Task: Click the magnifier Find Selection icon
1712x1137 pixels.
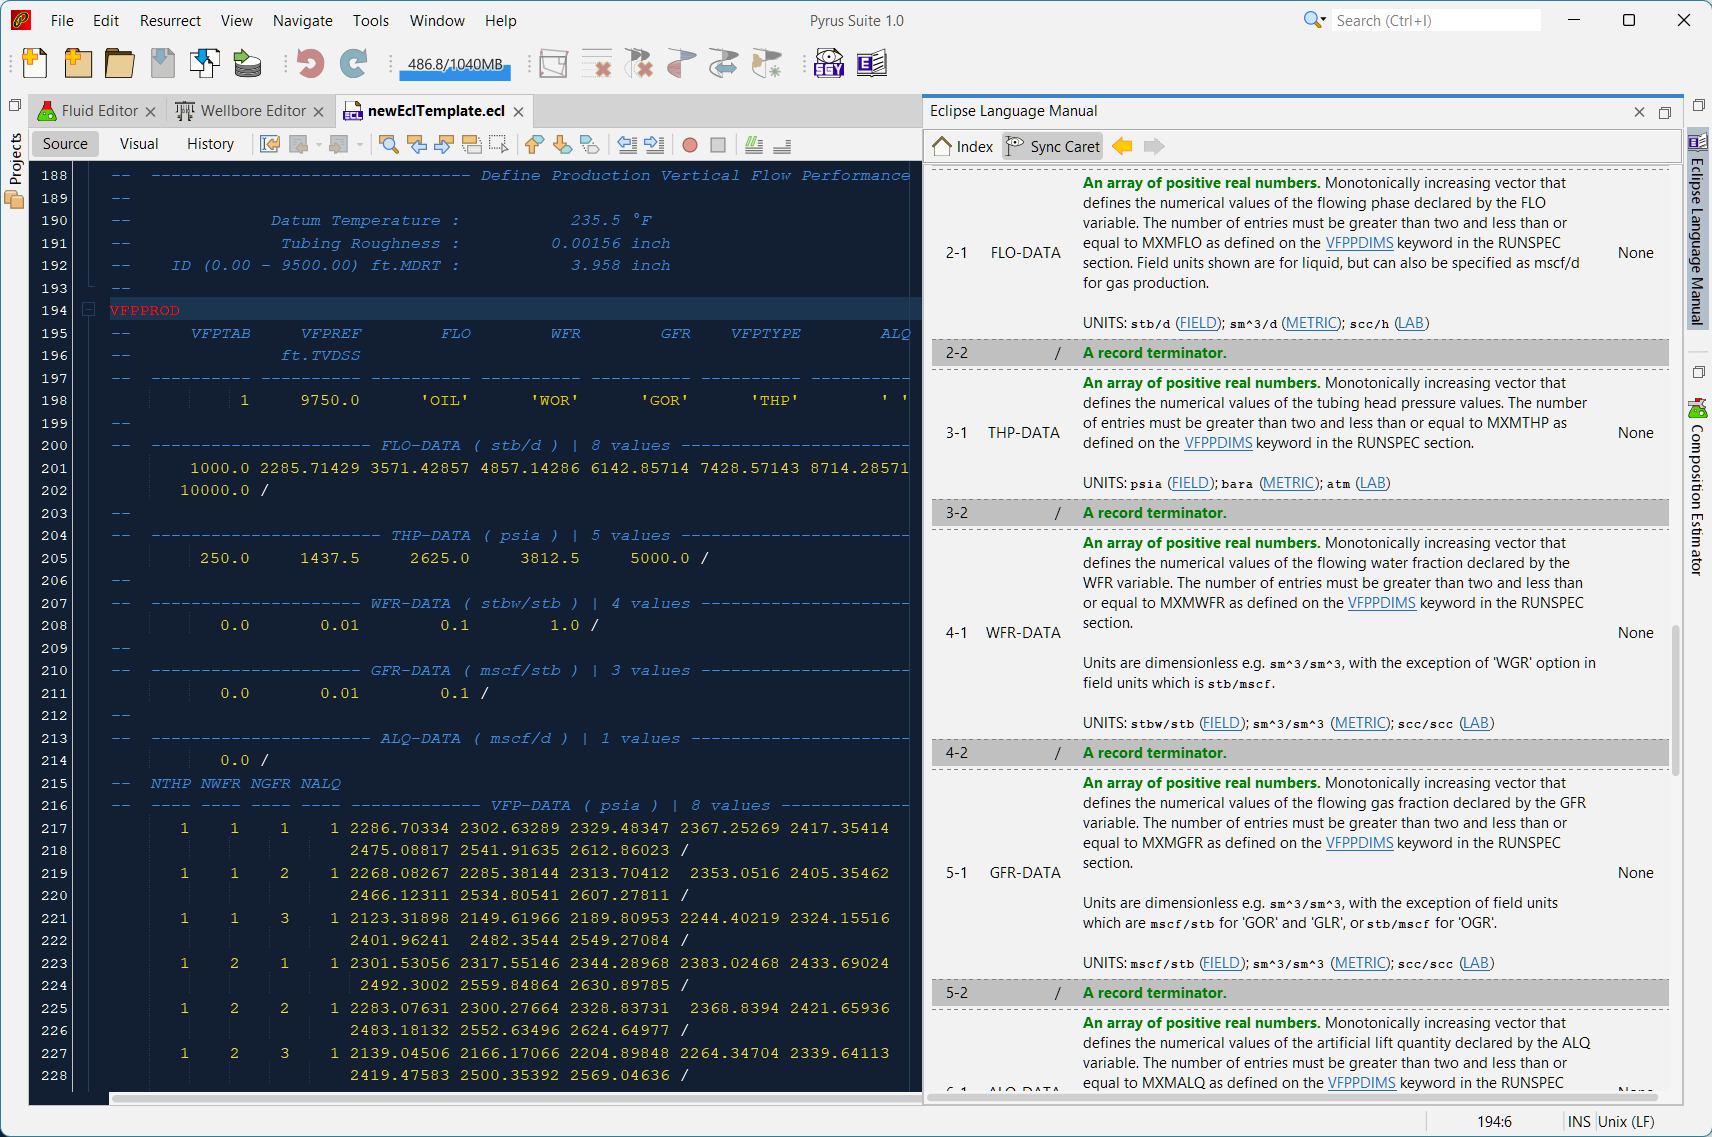Action: click(x=389, y=145)
